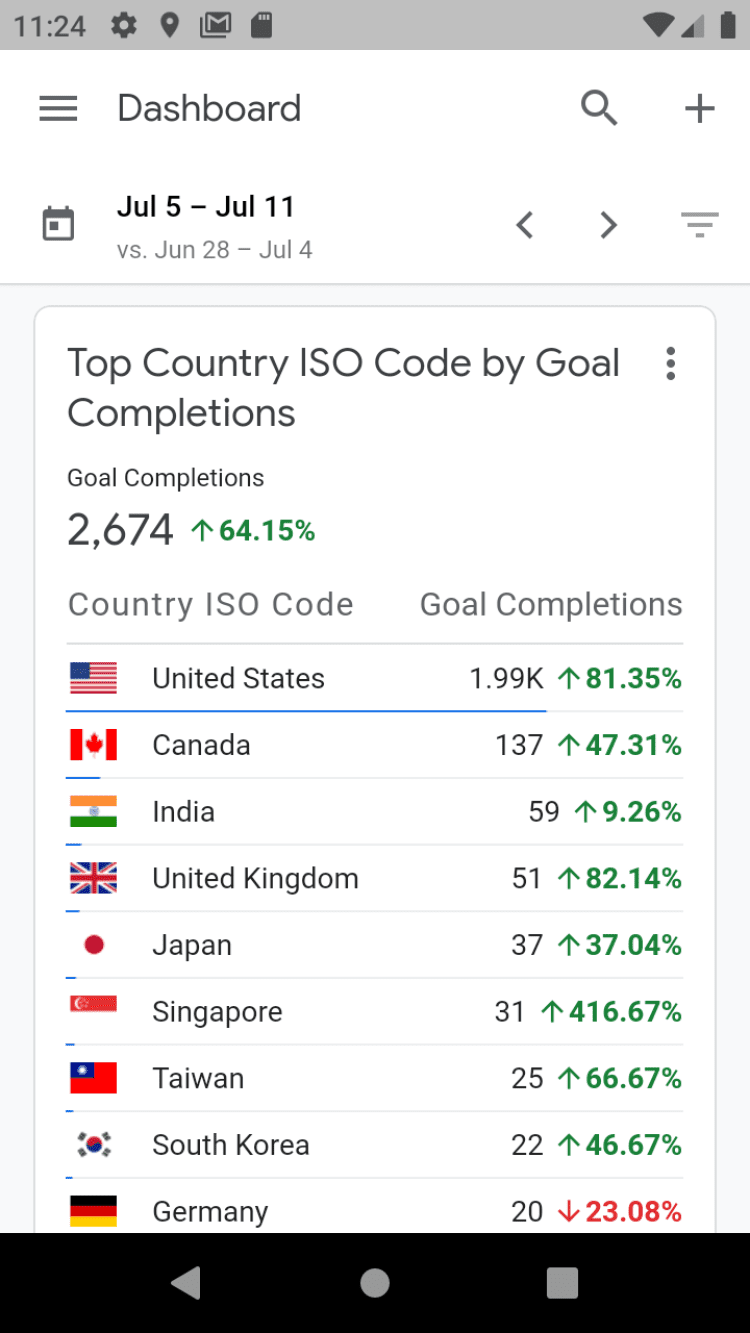This screenshot has width=750, height=1333.
Task: Select the Jul 5 – Jul 11 date range
Action: tap(206, 207)
